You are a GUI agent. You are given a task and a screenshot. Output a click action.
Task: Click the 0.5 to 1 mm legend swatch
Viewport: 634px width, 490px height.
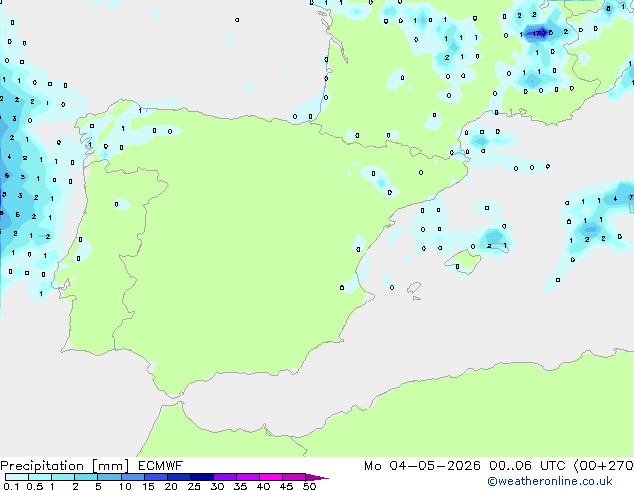[40, 477]
